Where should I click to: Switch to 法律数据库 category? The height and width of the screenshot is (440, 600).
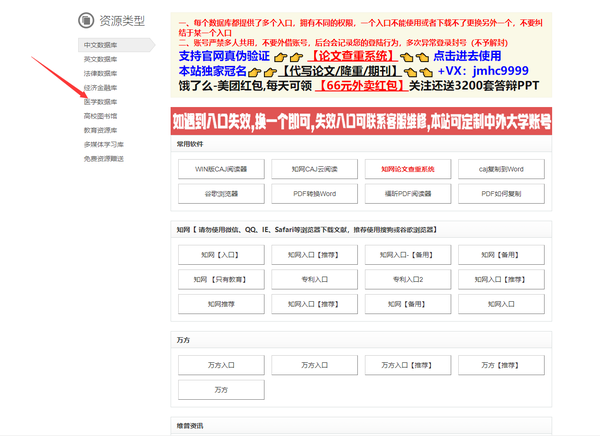100,73
